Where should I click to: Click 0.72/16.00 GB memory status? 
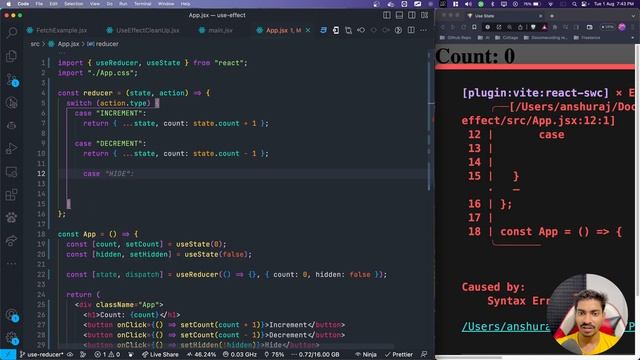click(x=316, y=354)
